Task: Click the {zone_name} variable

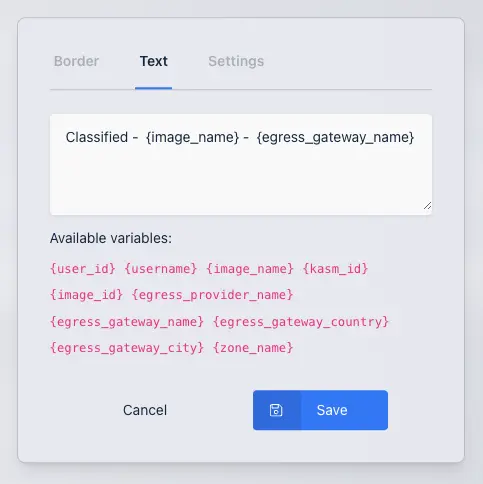Action: tap(253, 348)
